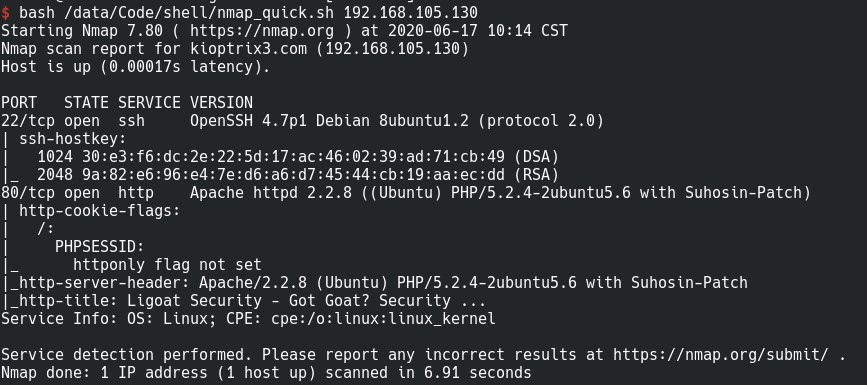The image size is (867, 385).
Task: Click the STATE column header
Action: click(86, 102)
